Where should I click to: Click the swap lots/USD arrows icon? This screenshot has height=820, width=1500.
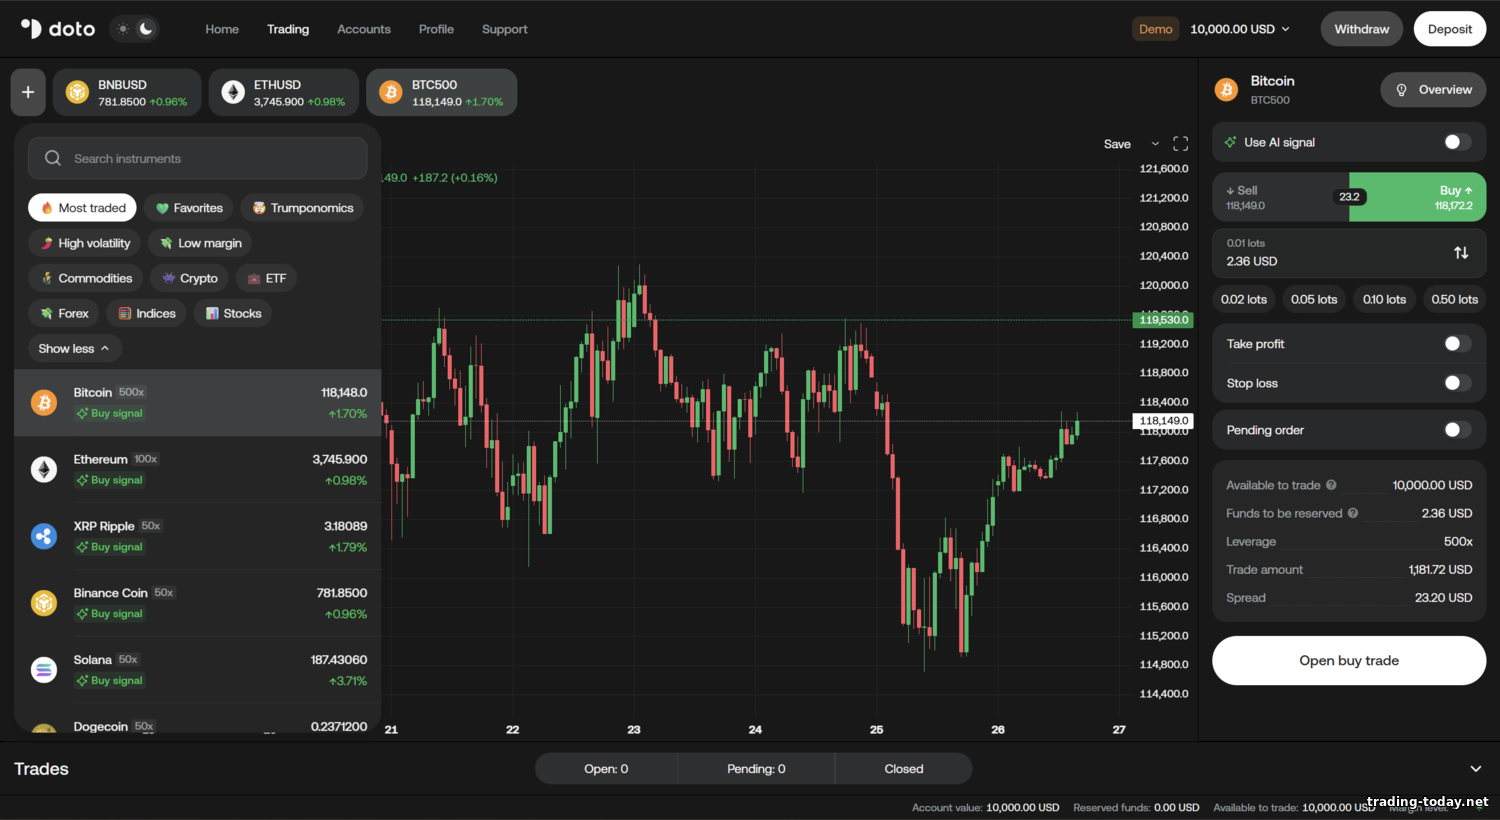tap(1461, 253)
